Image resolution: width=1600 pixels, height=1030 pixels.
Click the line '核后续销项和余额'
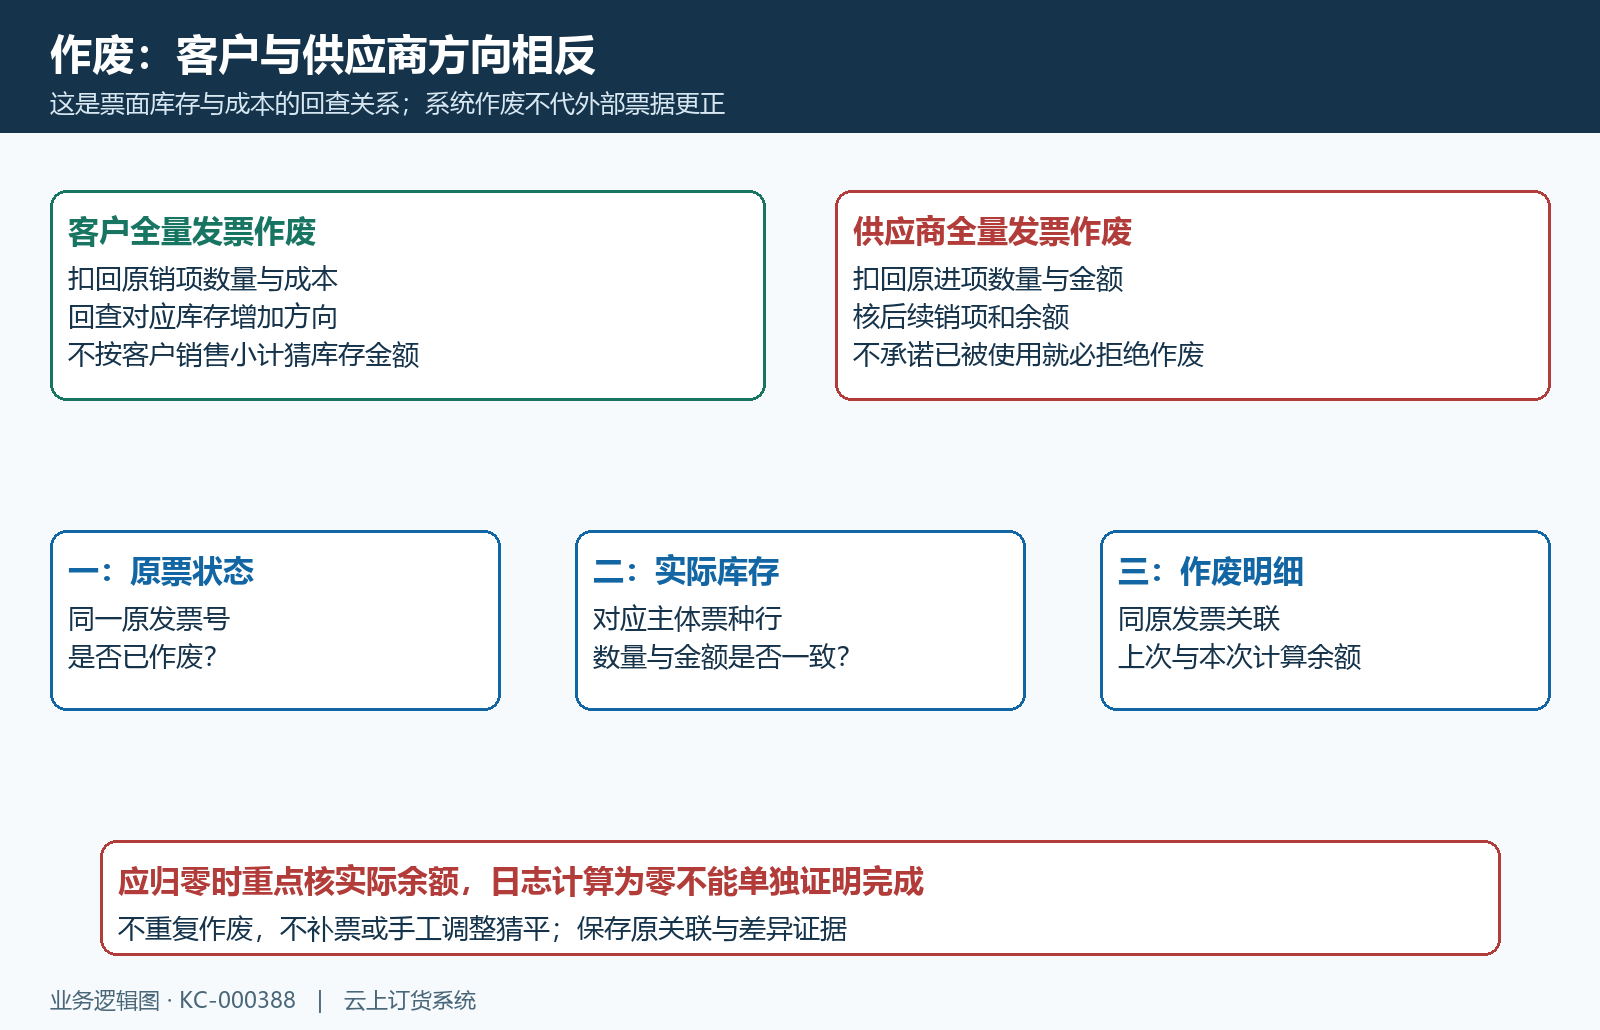click(961, 317)
